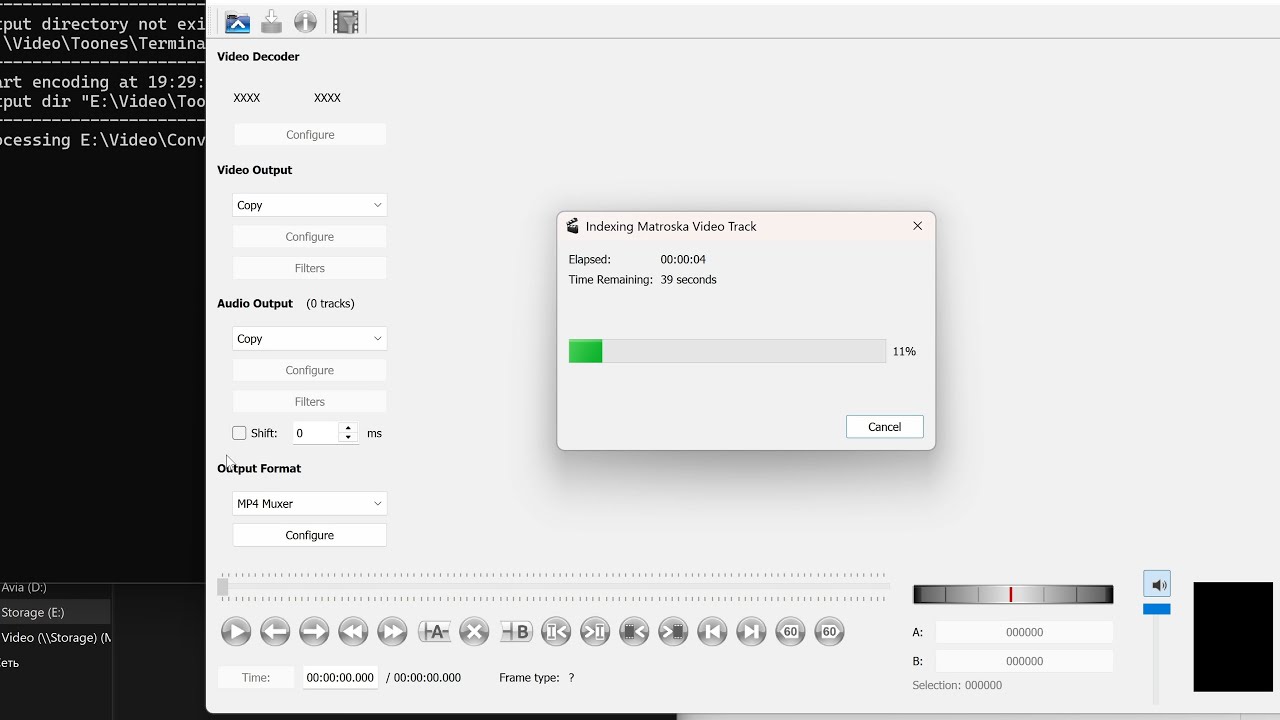Click the timeline navigation slider handle

coord(223,588)
